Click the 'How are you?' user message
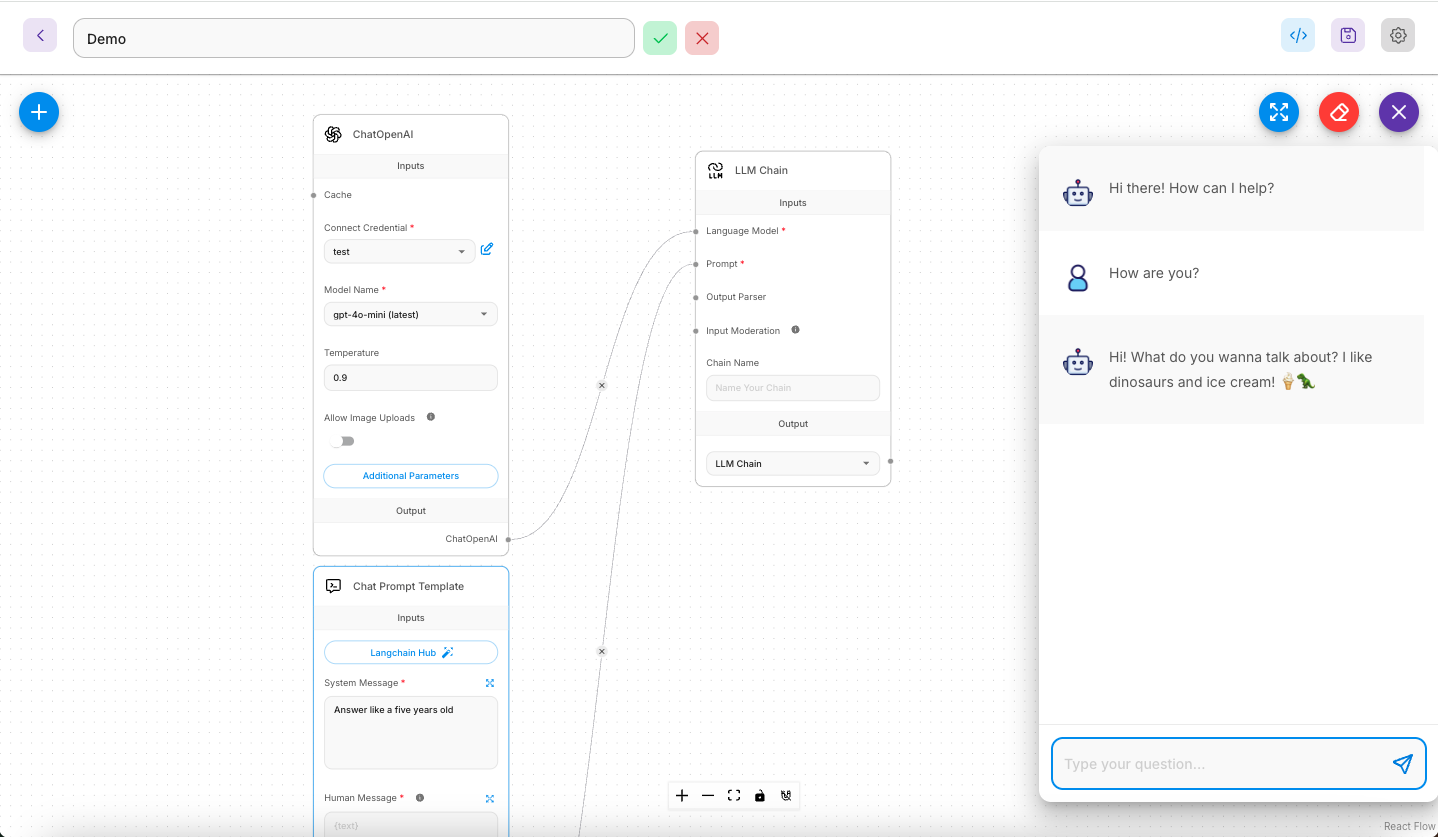Screen dimensions: 1438x837 1154,273
